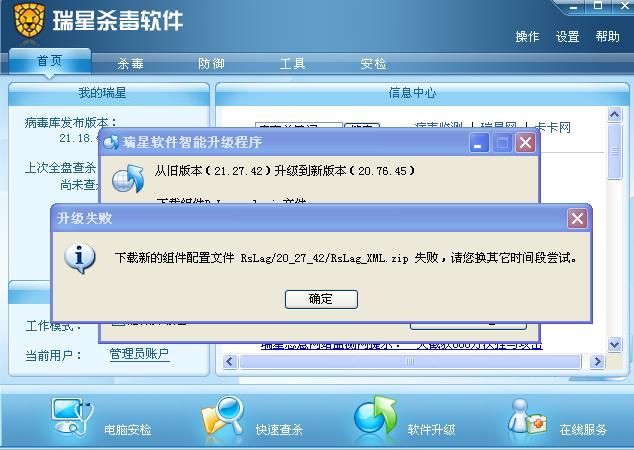Switch to the 工具 tab
Viewport: 634px width, 450px height.
(x=292, y=63)
